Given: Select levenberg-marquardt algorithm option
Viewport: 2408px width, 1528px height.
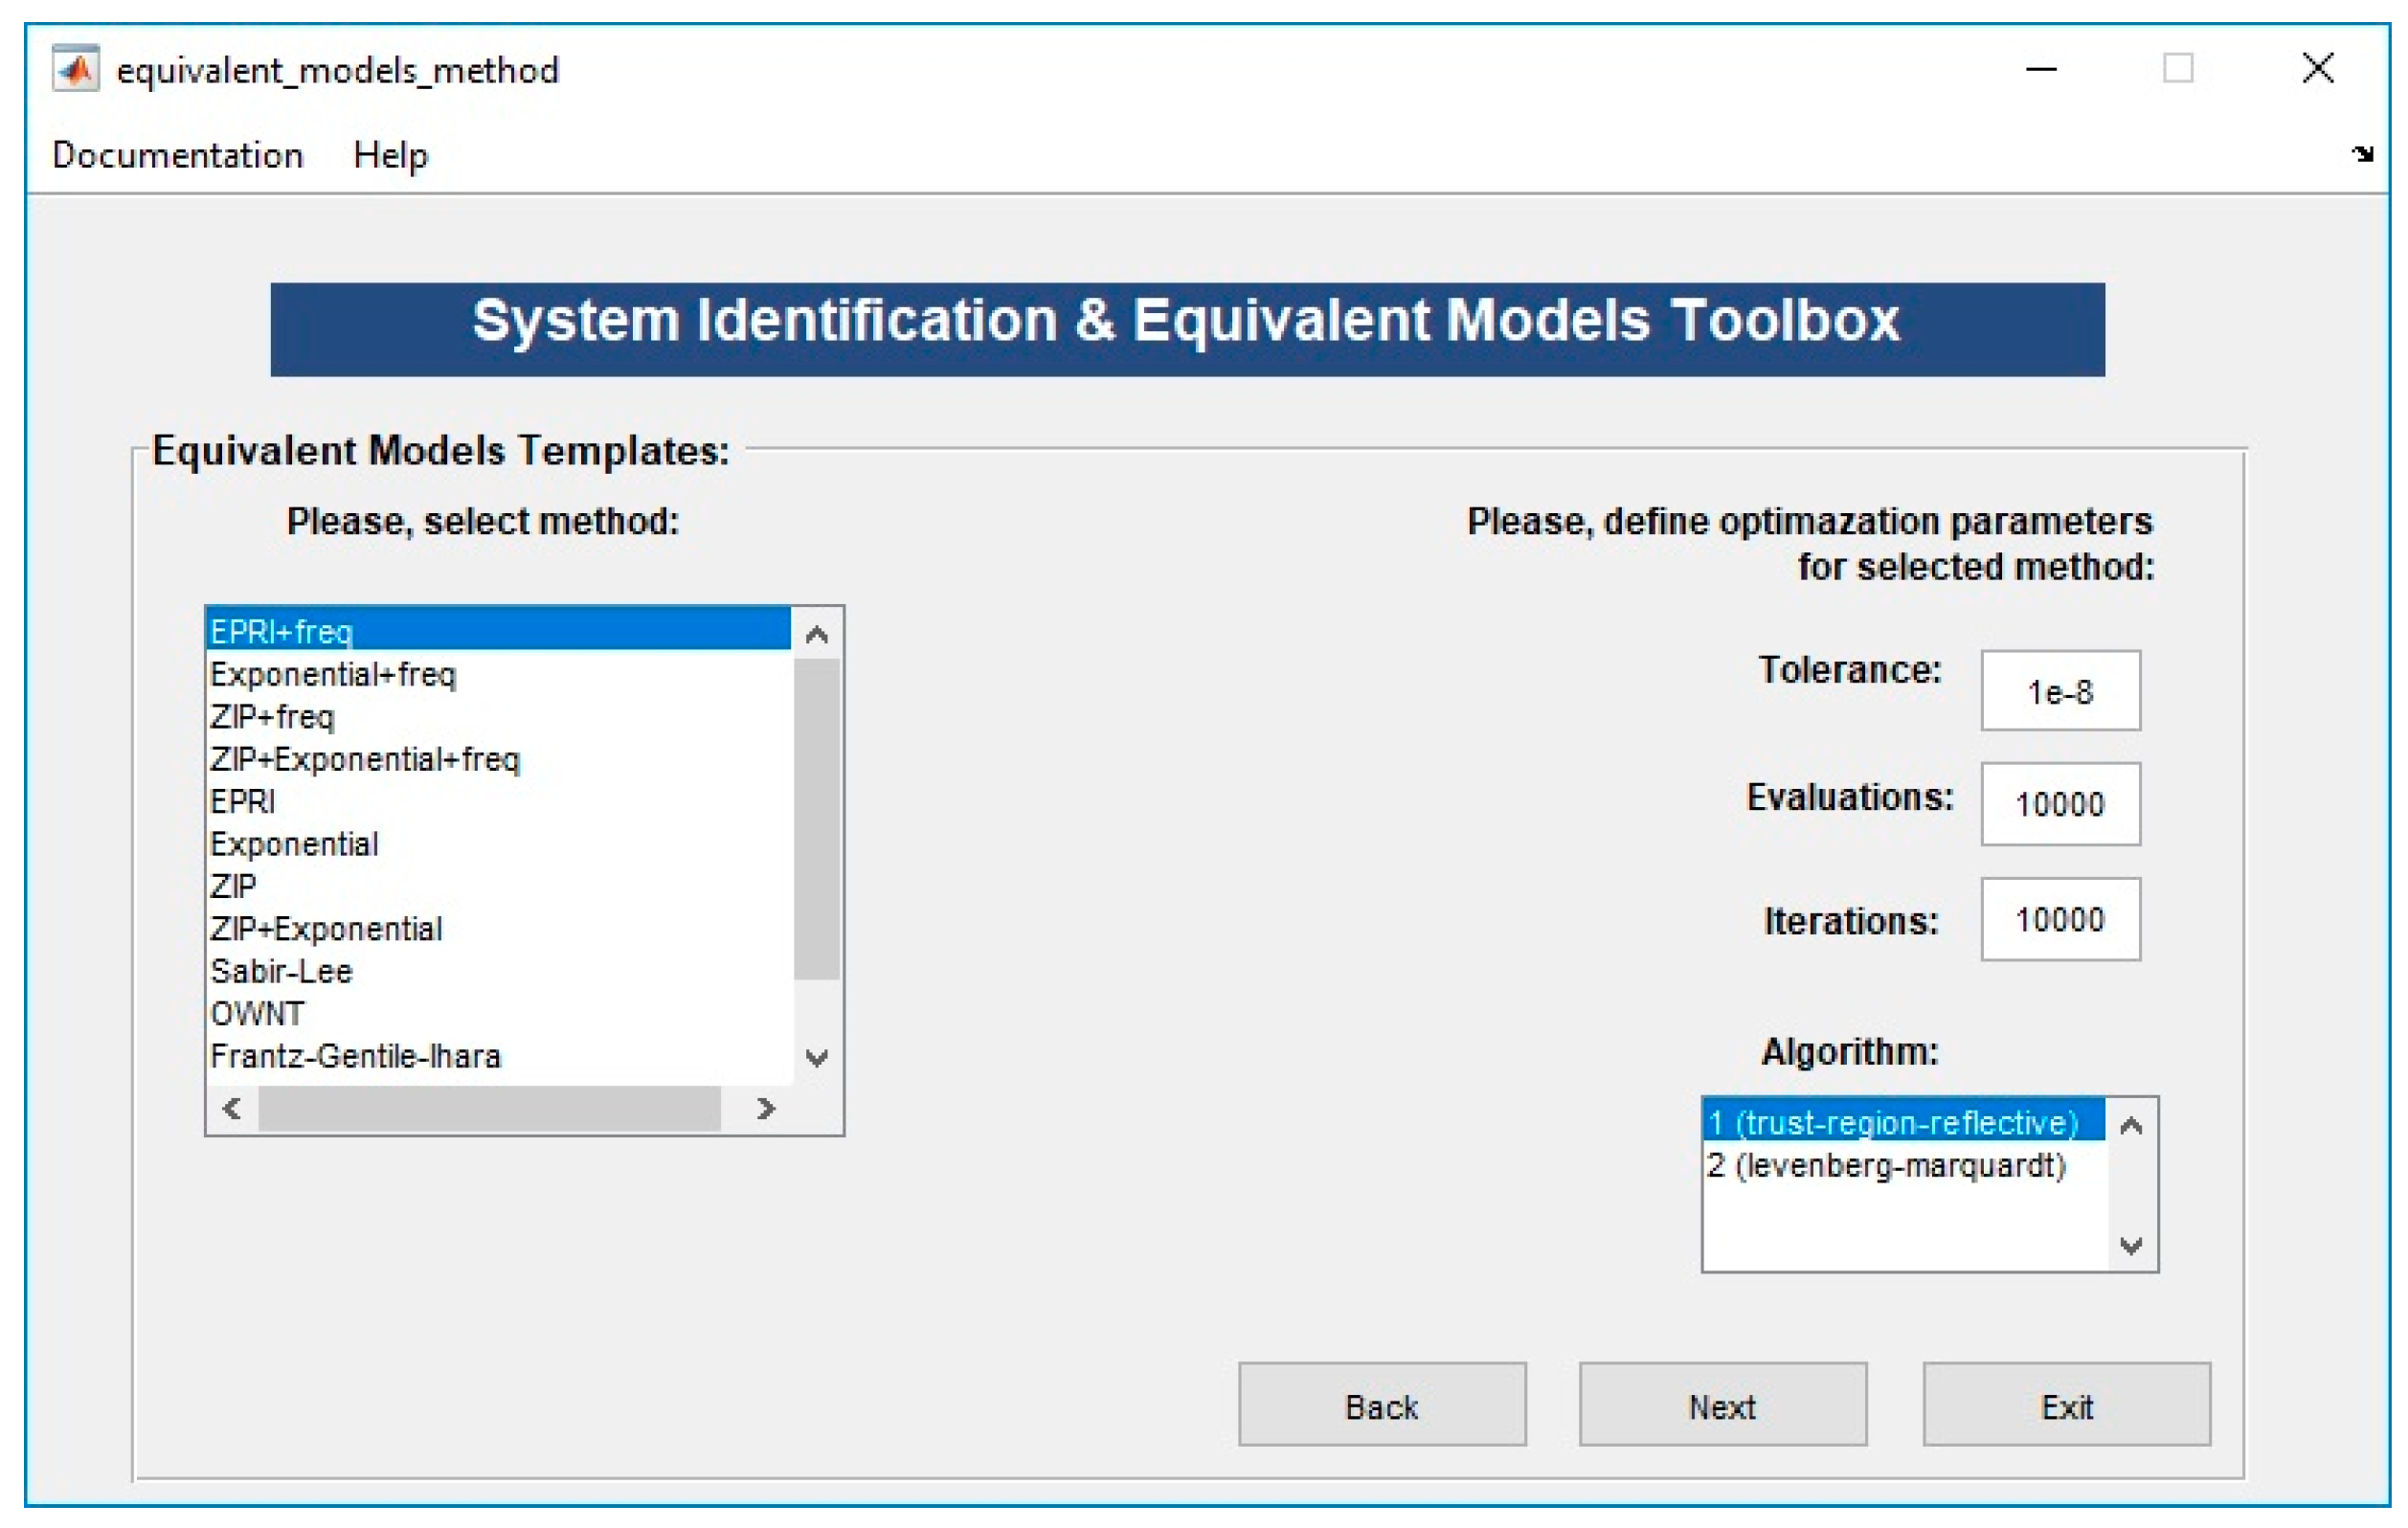Looking at the screenshot, I should coord(1886,1165).
